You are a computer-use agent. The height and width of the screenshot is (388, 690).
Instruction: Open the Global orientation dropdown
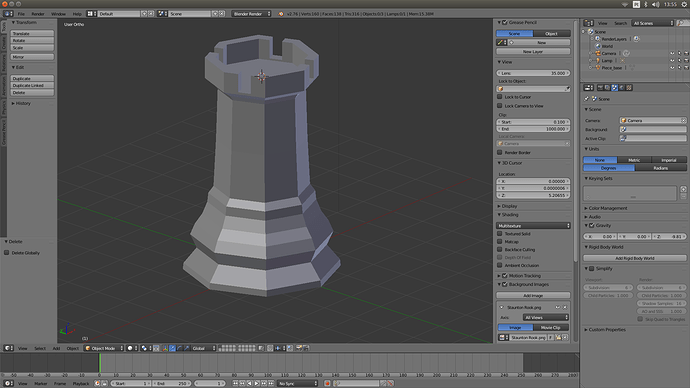pyautogui.click(x=204, y=348)
